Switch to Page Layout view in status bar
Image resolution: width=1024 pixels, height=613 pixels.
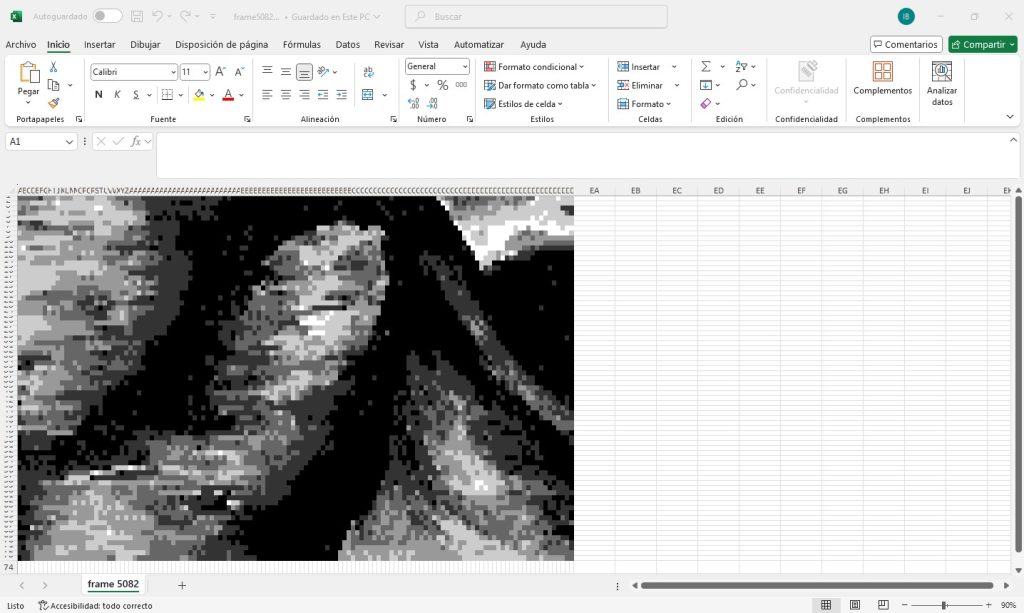tap(854, 605)
